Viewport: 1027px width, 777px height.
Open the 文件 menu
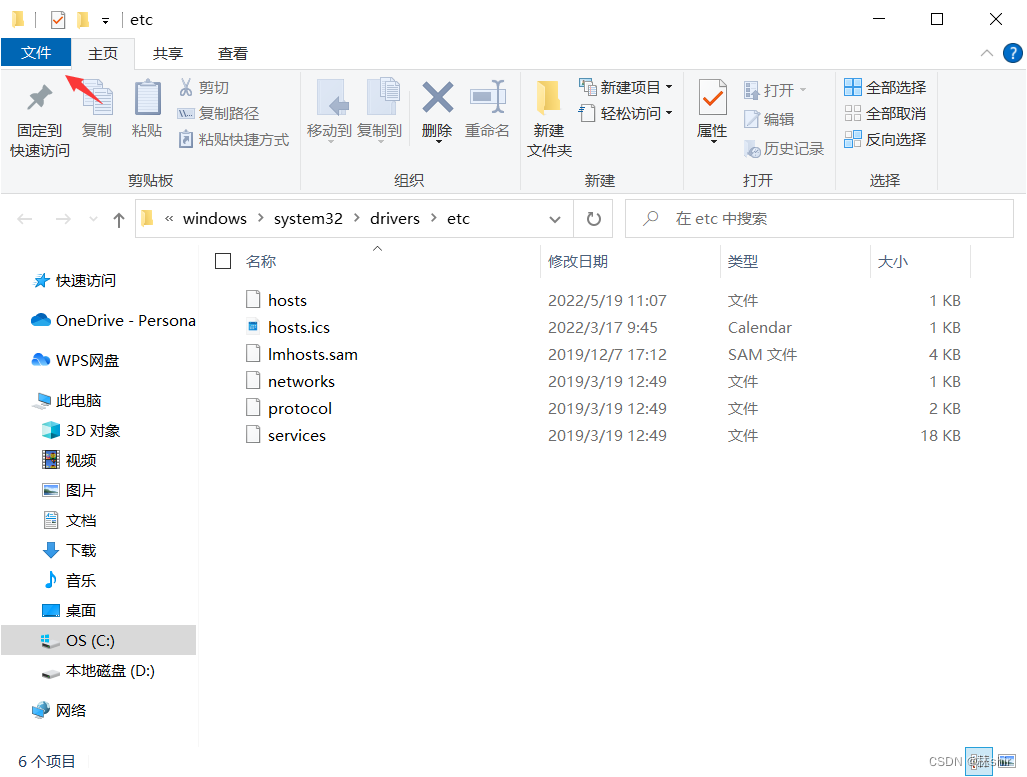click(36, 53)
